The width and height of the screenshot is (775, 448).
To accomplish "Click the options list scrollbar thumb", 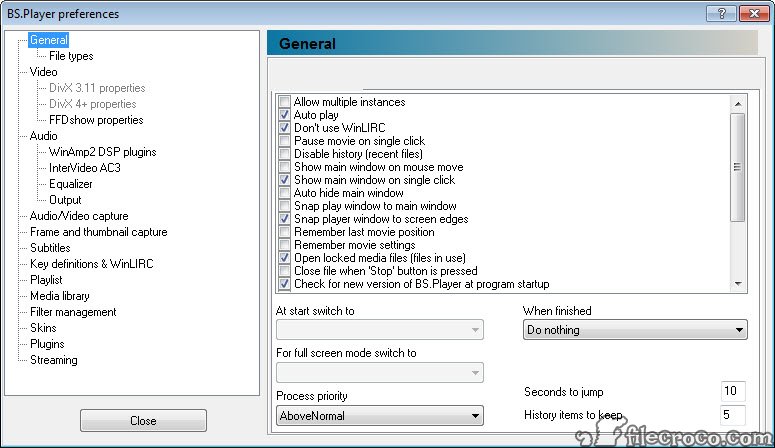I will tap(737, 167).
